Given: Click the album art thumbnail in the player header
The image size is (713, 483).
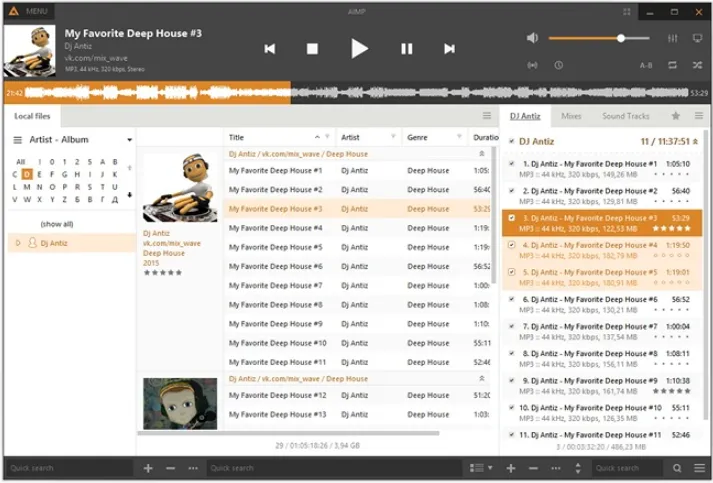Looking at the screenshot, I should (30, 50).
